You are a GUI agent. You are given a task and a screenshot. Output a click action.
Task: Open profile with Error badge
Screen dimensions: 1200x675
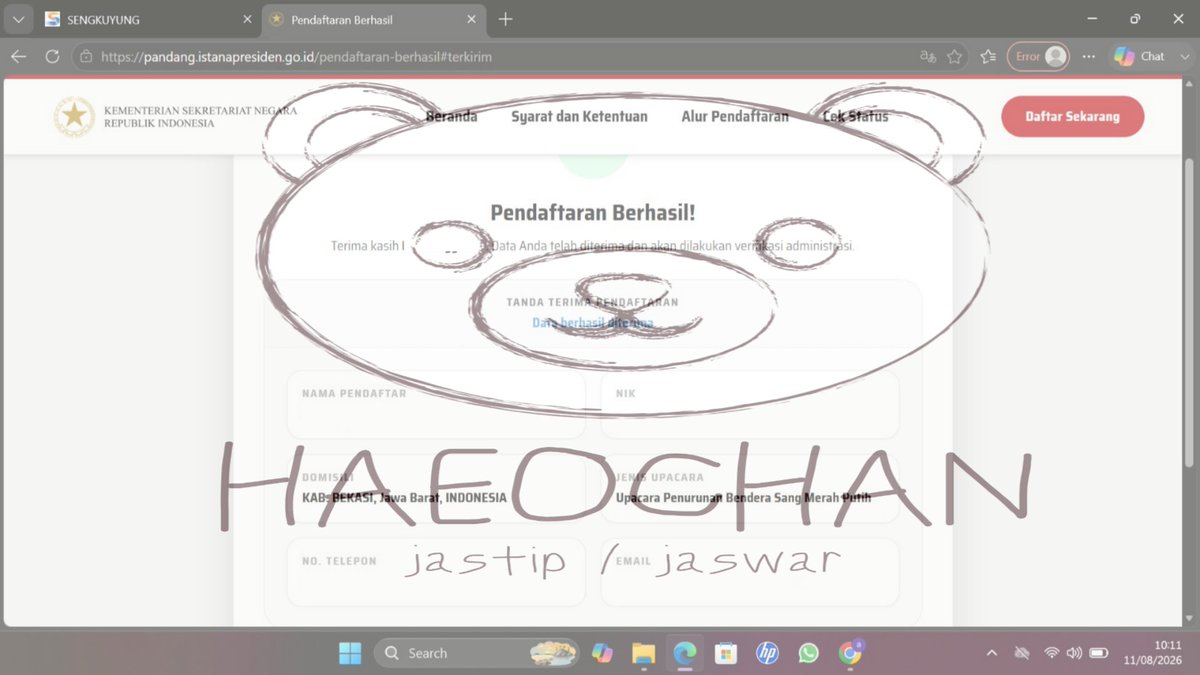click(x=1038, y=57)
